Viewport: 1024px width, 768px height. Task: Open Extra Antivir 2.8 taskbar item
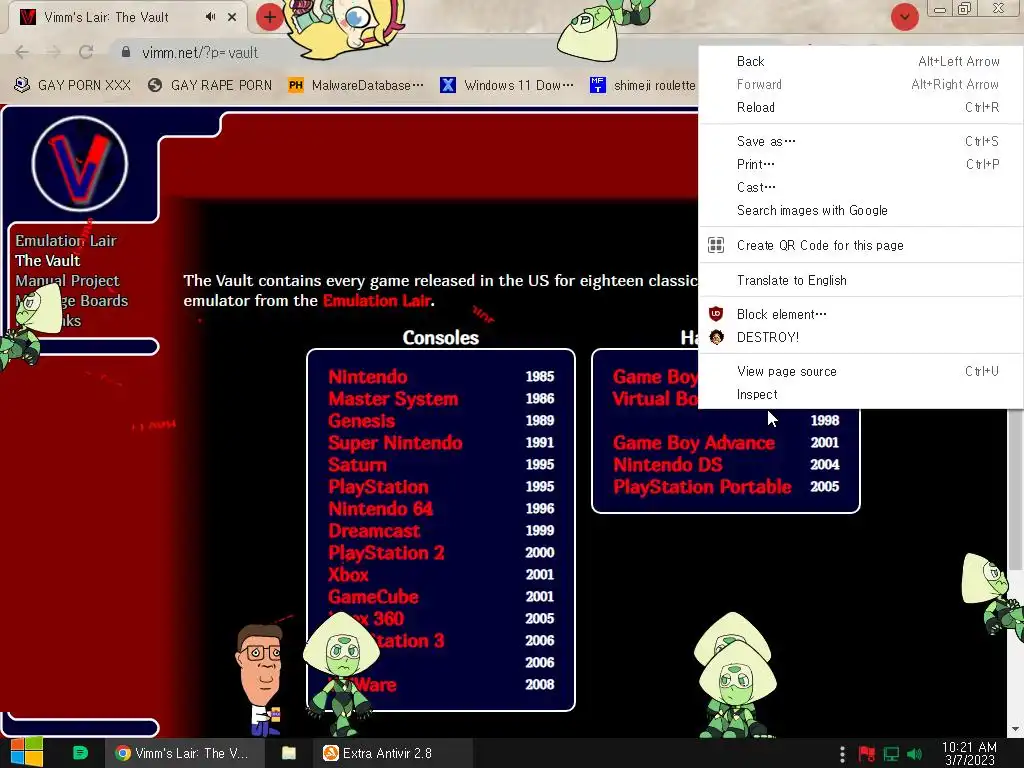pos(392,753)
